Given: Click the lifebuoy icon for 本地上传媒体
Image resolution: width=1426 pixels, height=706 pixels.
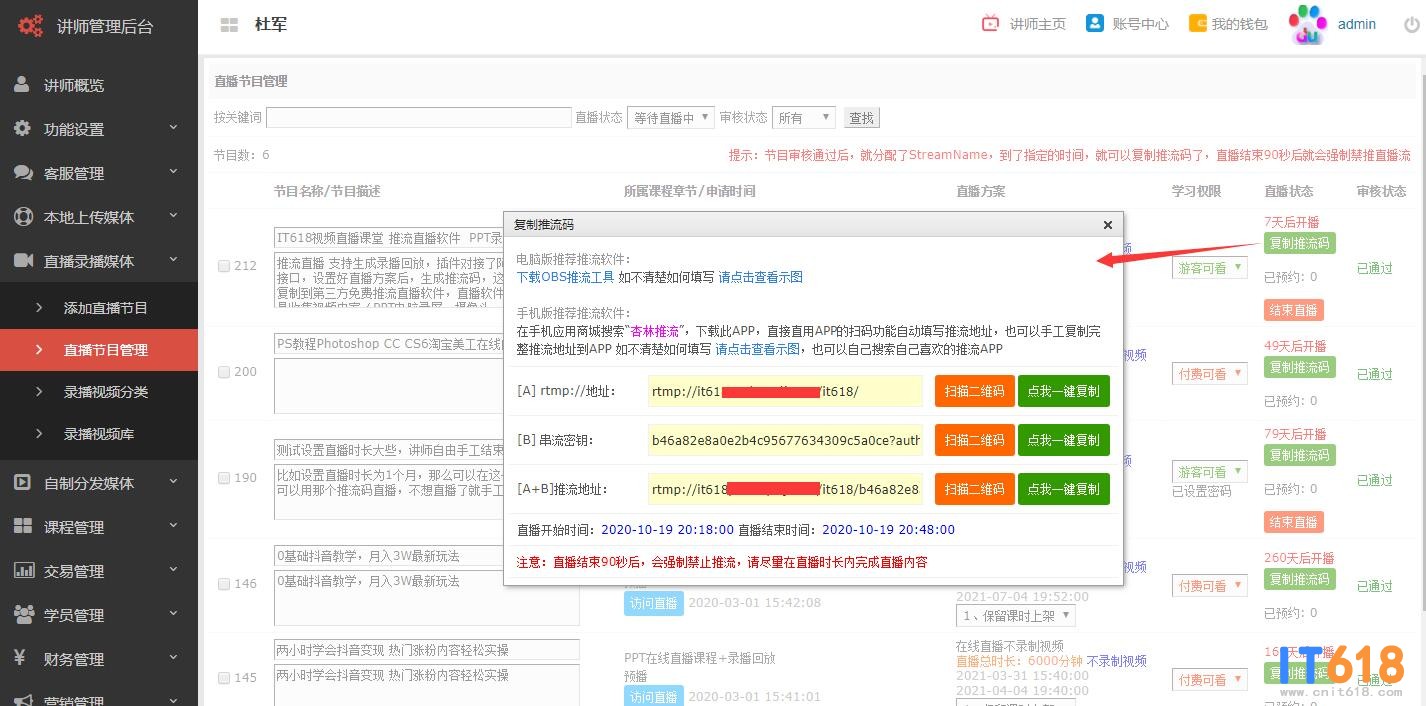Looking at the screenshot, I should [23, 217].
